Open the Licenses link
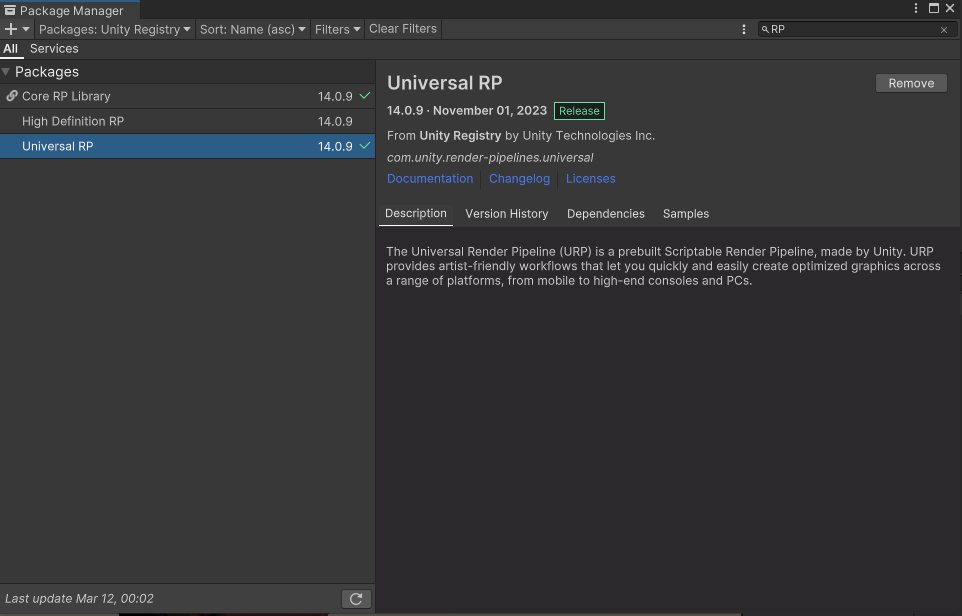 (x=590, y=179)
